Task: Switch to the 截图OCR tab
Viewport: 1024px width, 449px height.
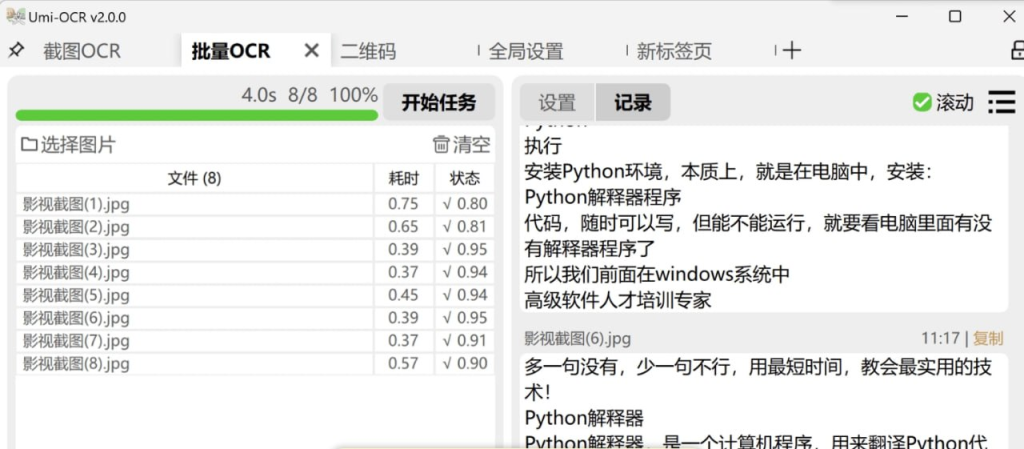Action: click(x=82, y=51)
